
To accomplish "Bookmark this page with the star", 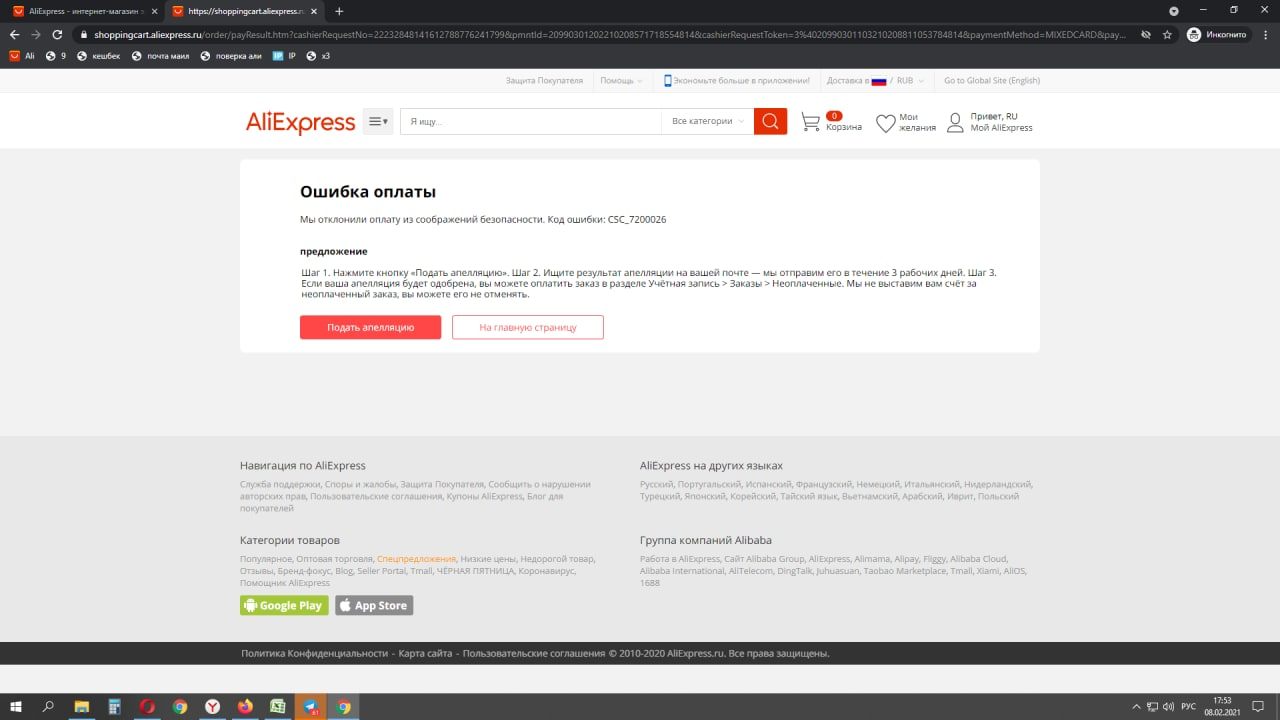I will point(1167,34).
